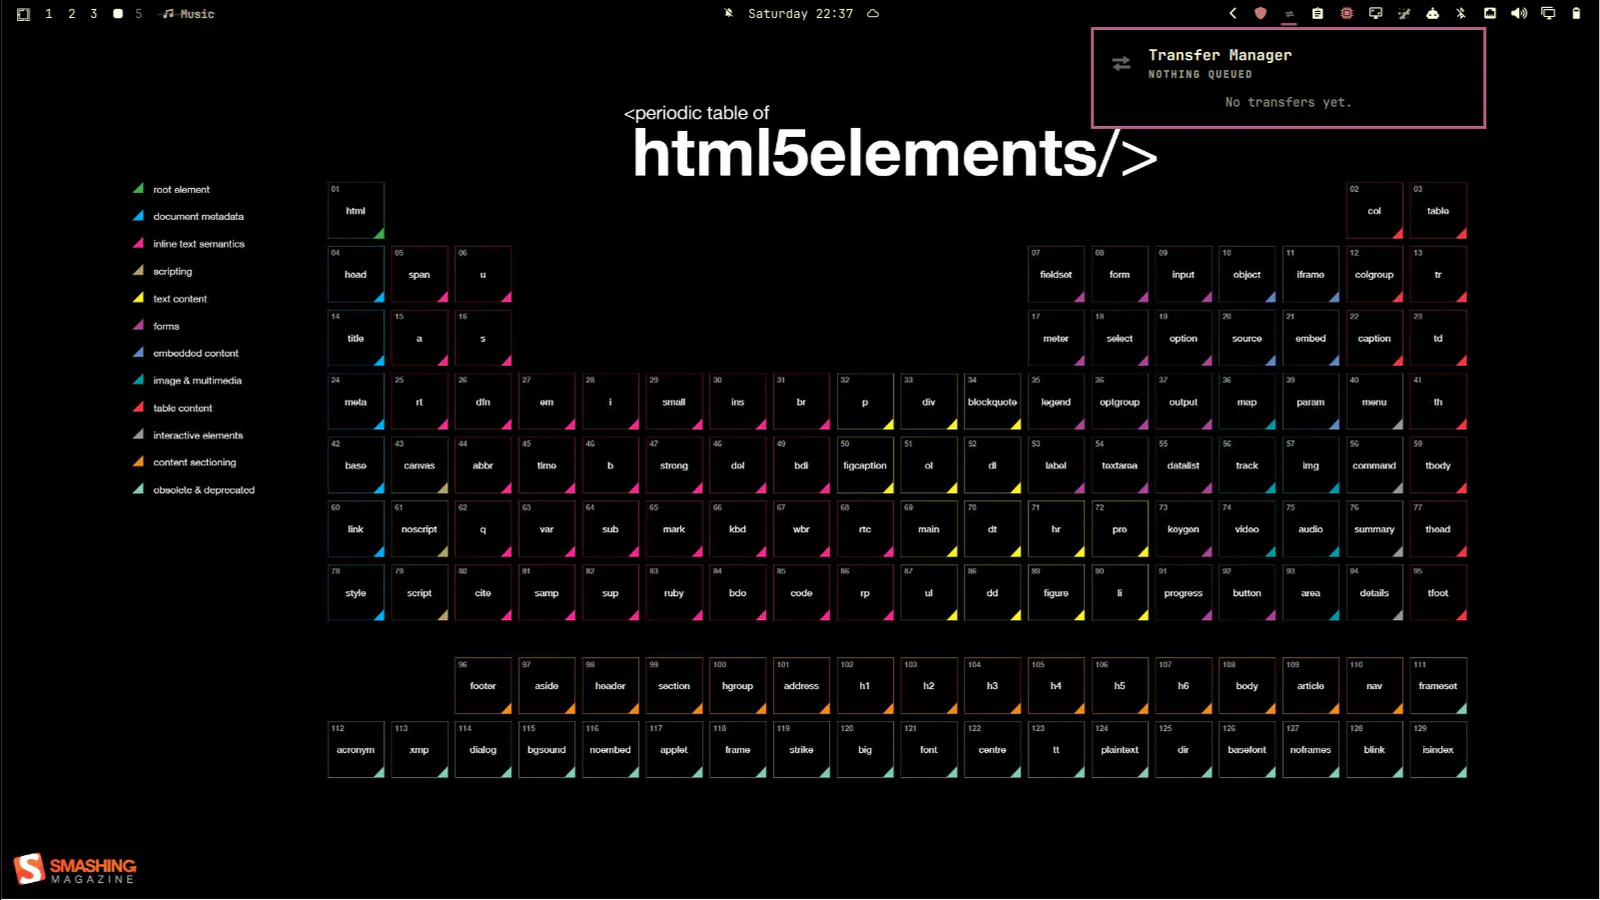Image resolution: width=1600 pixels, height=900 pixels.
Task: Click the robot head icon in bar
Action: click(x=1433, y=13)
